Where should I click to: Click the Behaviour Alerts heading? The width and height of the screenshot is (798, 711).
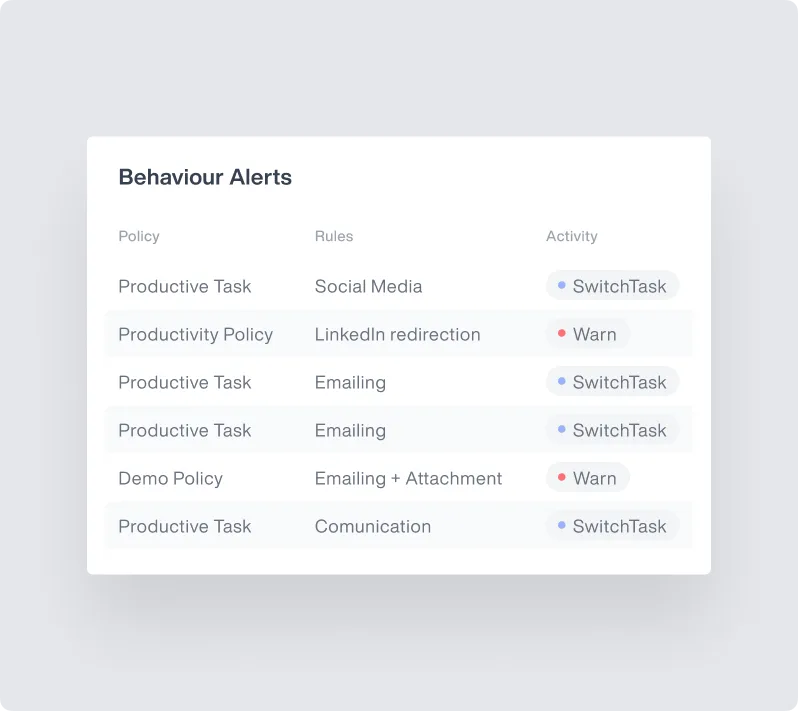205,177
